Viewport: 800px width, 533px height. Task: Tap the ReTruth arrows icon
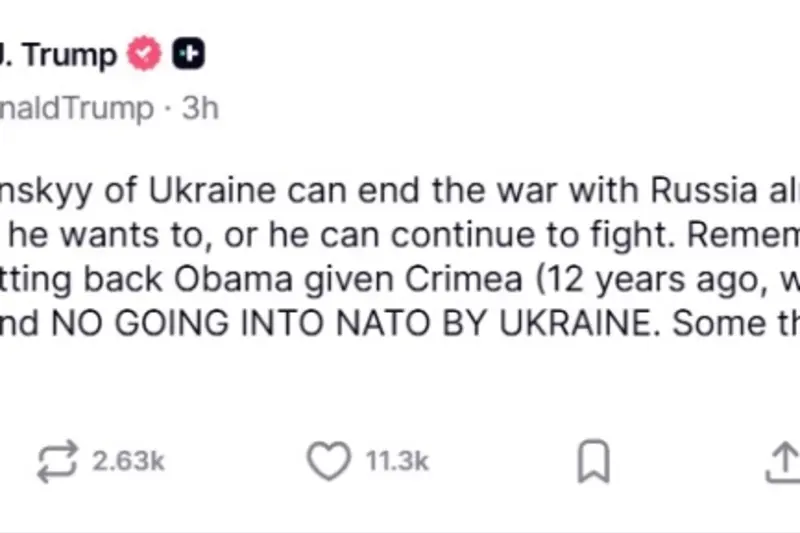(x=57, y=461)
